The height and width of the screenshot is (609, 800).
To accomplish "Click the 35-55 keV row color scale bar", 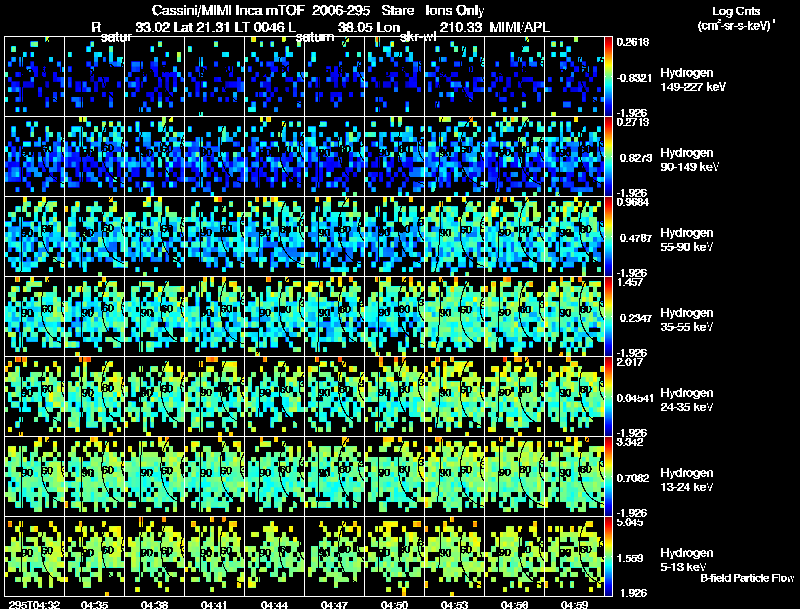I will click(608, 316).
